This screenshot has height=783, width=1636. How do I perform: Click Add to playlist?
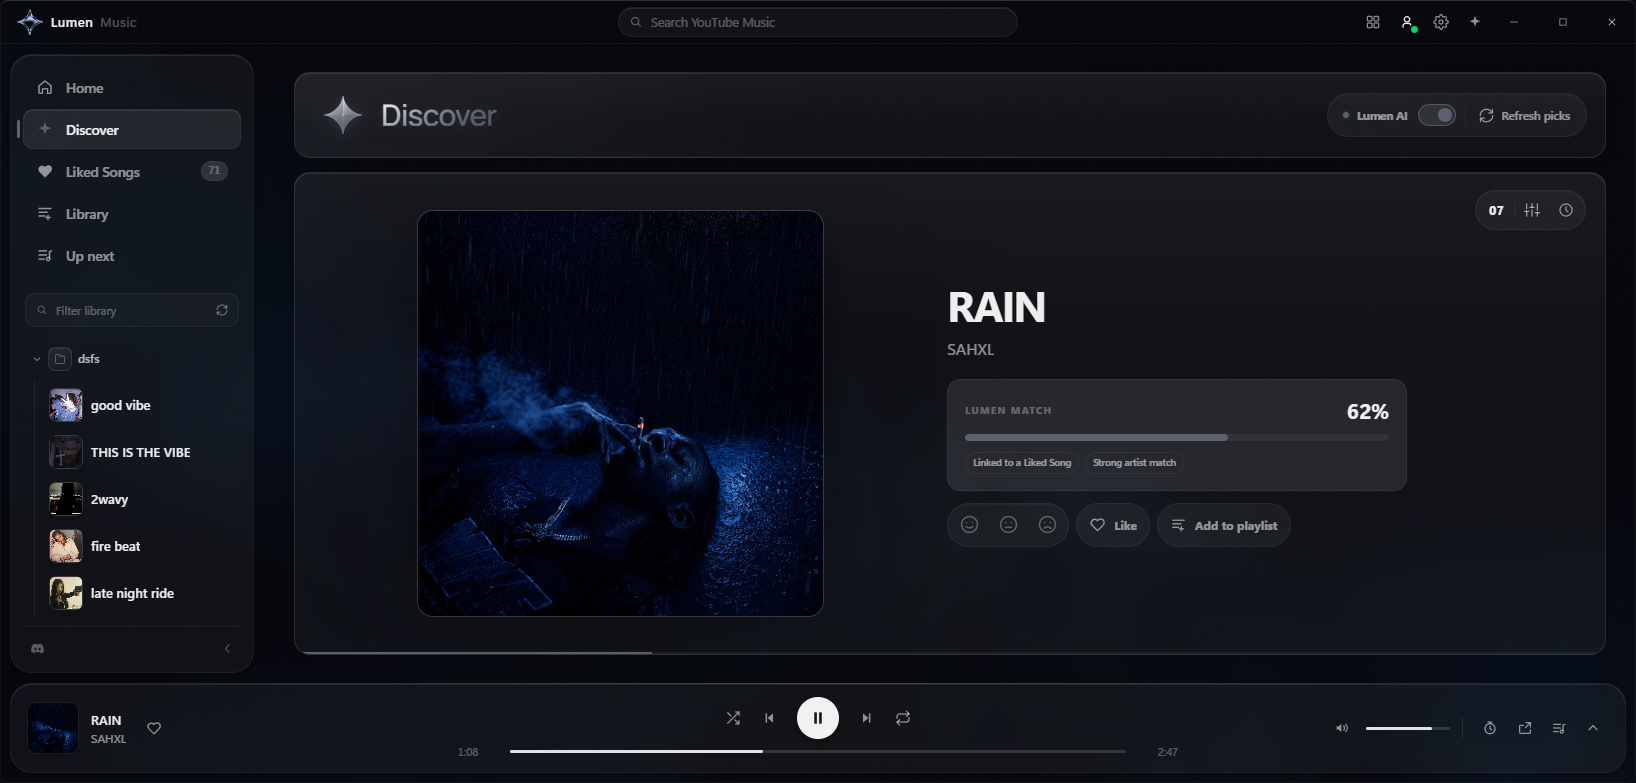coord(1224,525)
